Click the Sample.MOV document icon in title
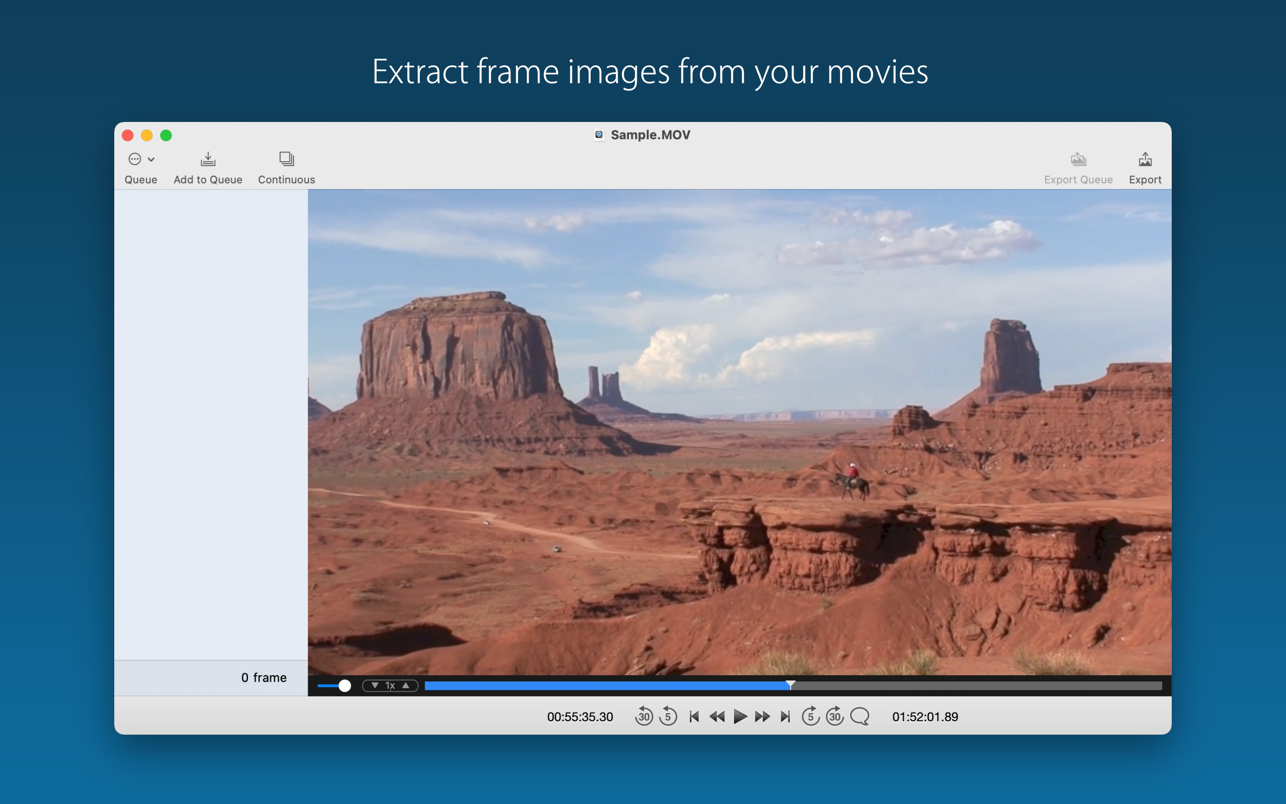 (x=599, y=135)
